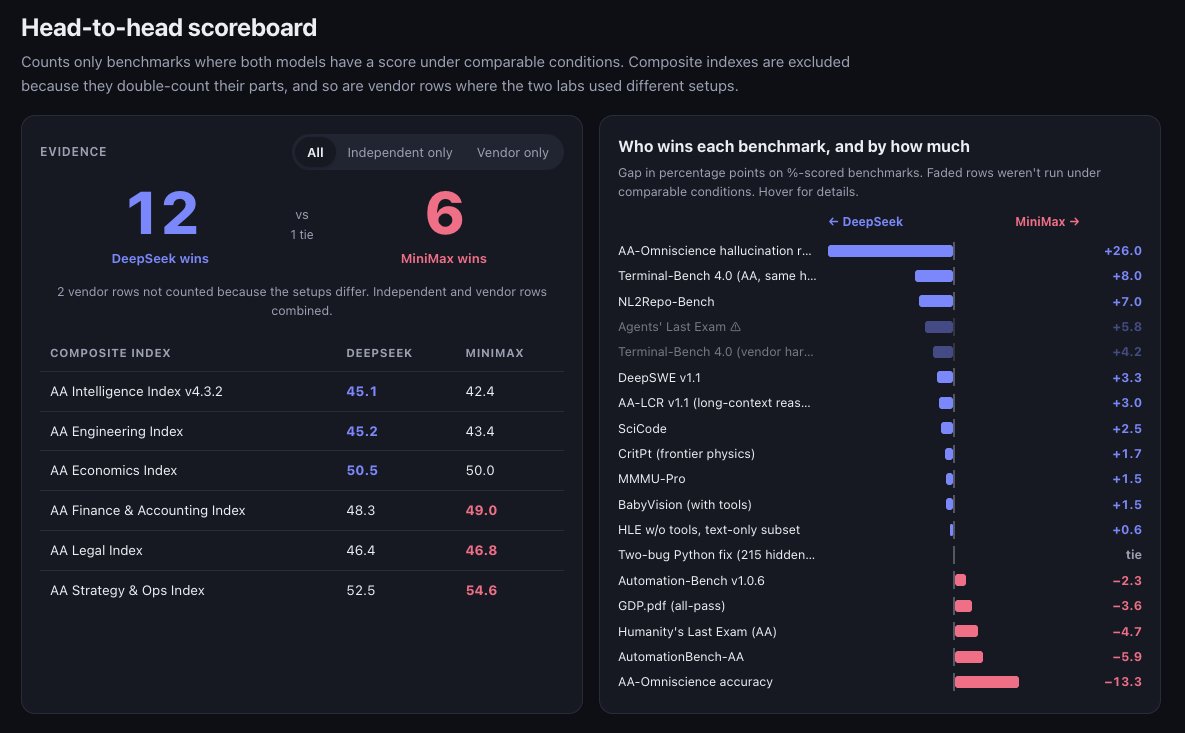The height and width of the screenshot is (733, 1185).
Task: Click the "MiniMax →" chart axis label
Action: click(x=1047, y=221)
